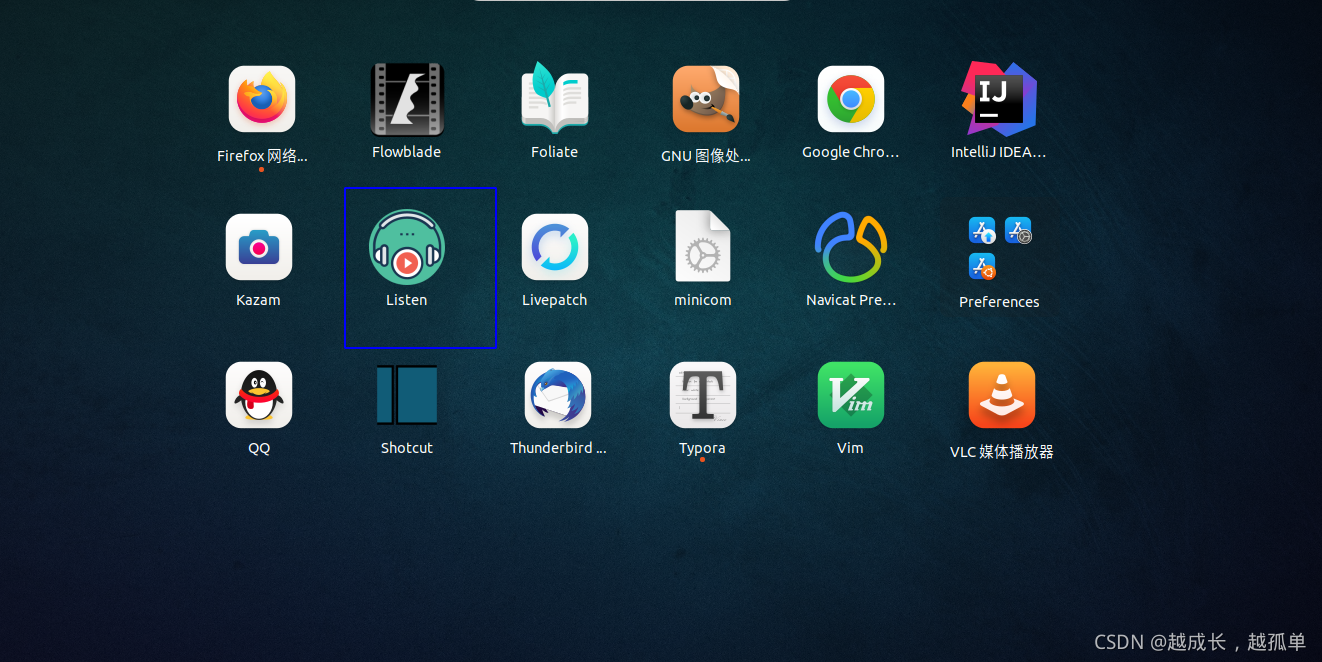This screenshot has height=662, width=1322.
Task: Click the 'Flowblade' app label
Action: pyautogui.click(x=407, y=152)
